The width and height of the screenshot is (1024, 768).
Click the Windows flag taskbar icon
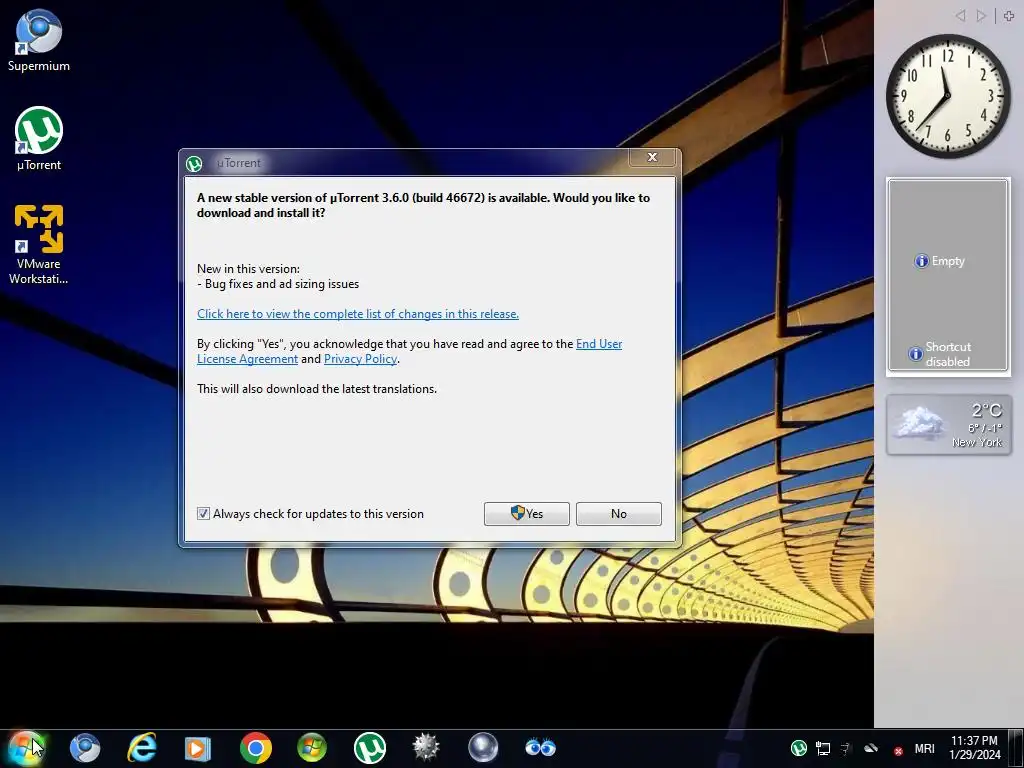coord(312,748)
